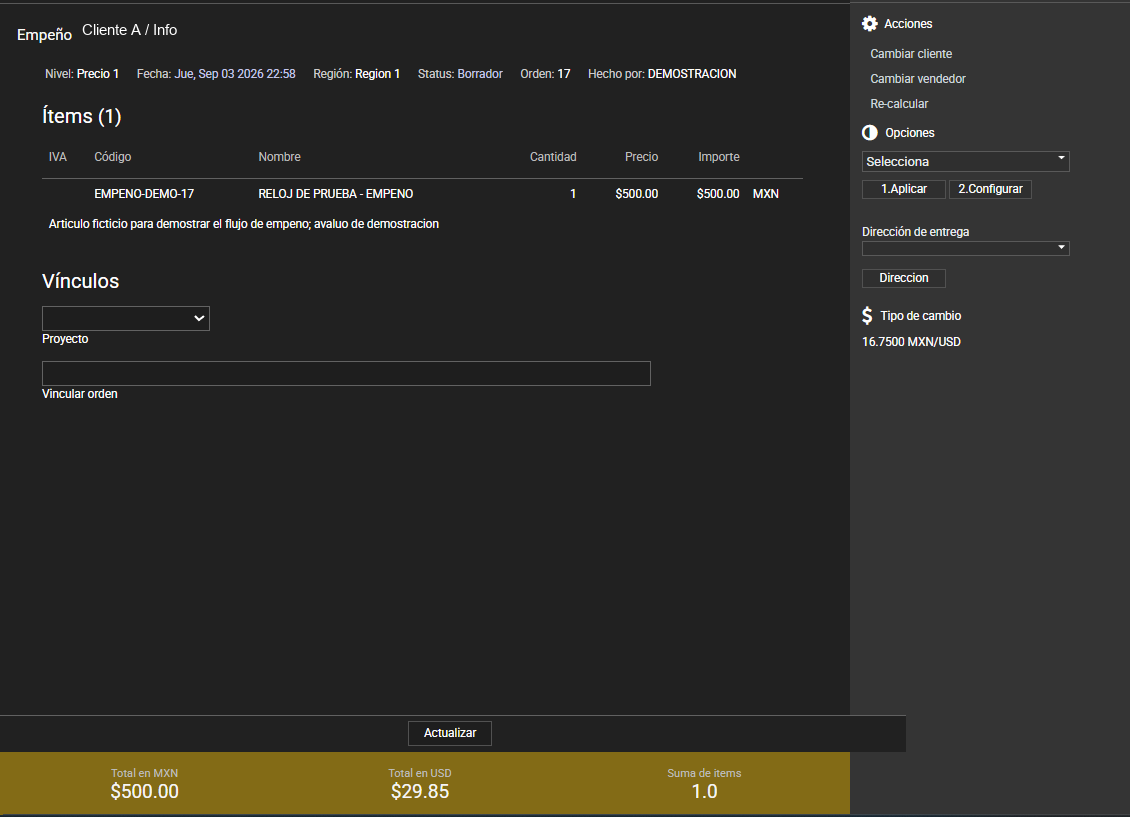Click the Orden: 17 text
This screenshot has width=1130, height=817.
tap(546, 74)
